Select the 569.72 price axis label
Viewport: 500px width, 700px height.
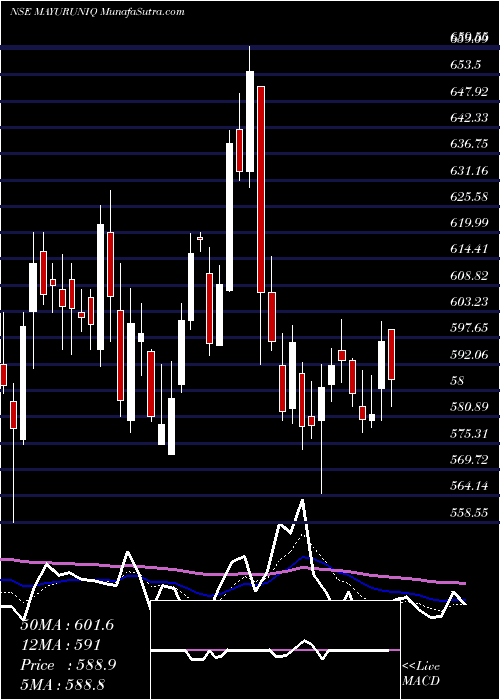point(470,459)
